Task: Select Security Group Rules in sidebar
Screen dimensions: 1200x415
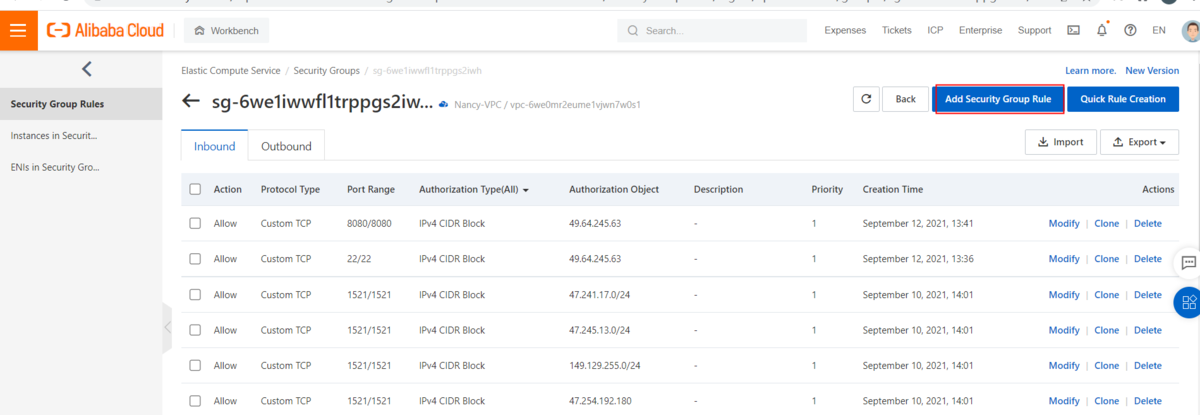Action: (x=81, y=104)
